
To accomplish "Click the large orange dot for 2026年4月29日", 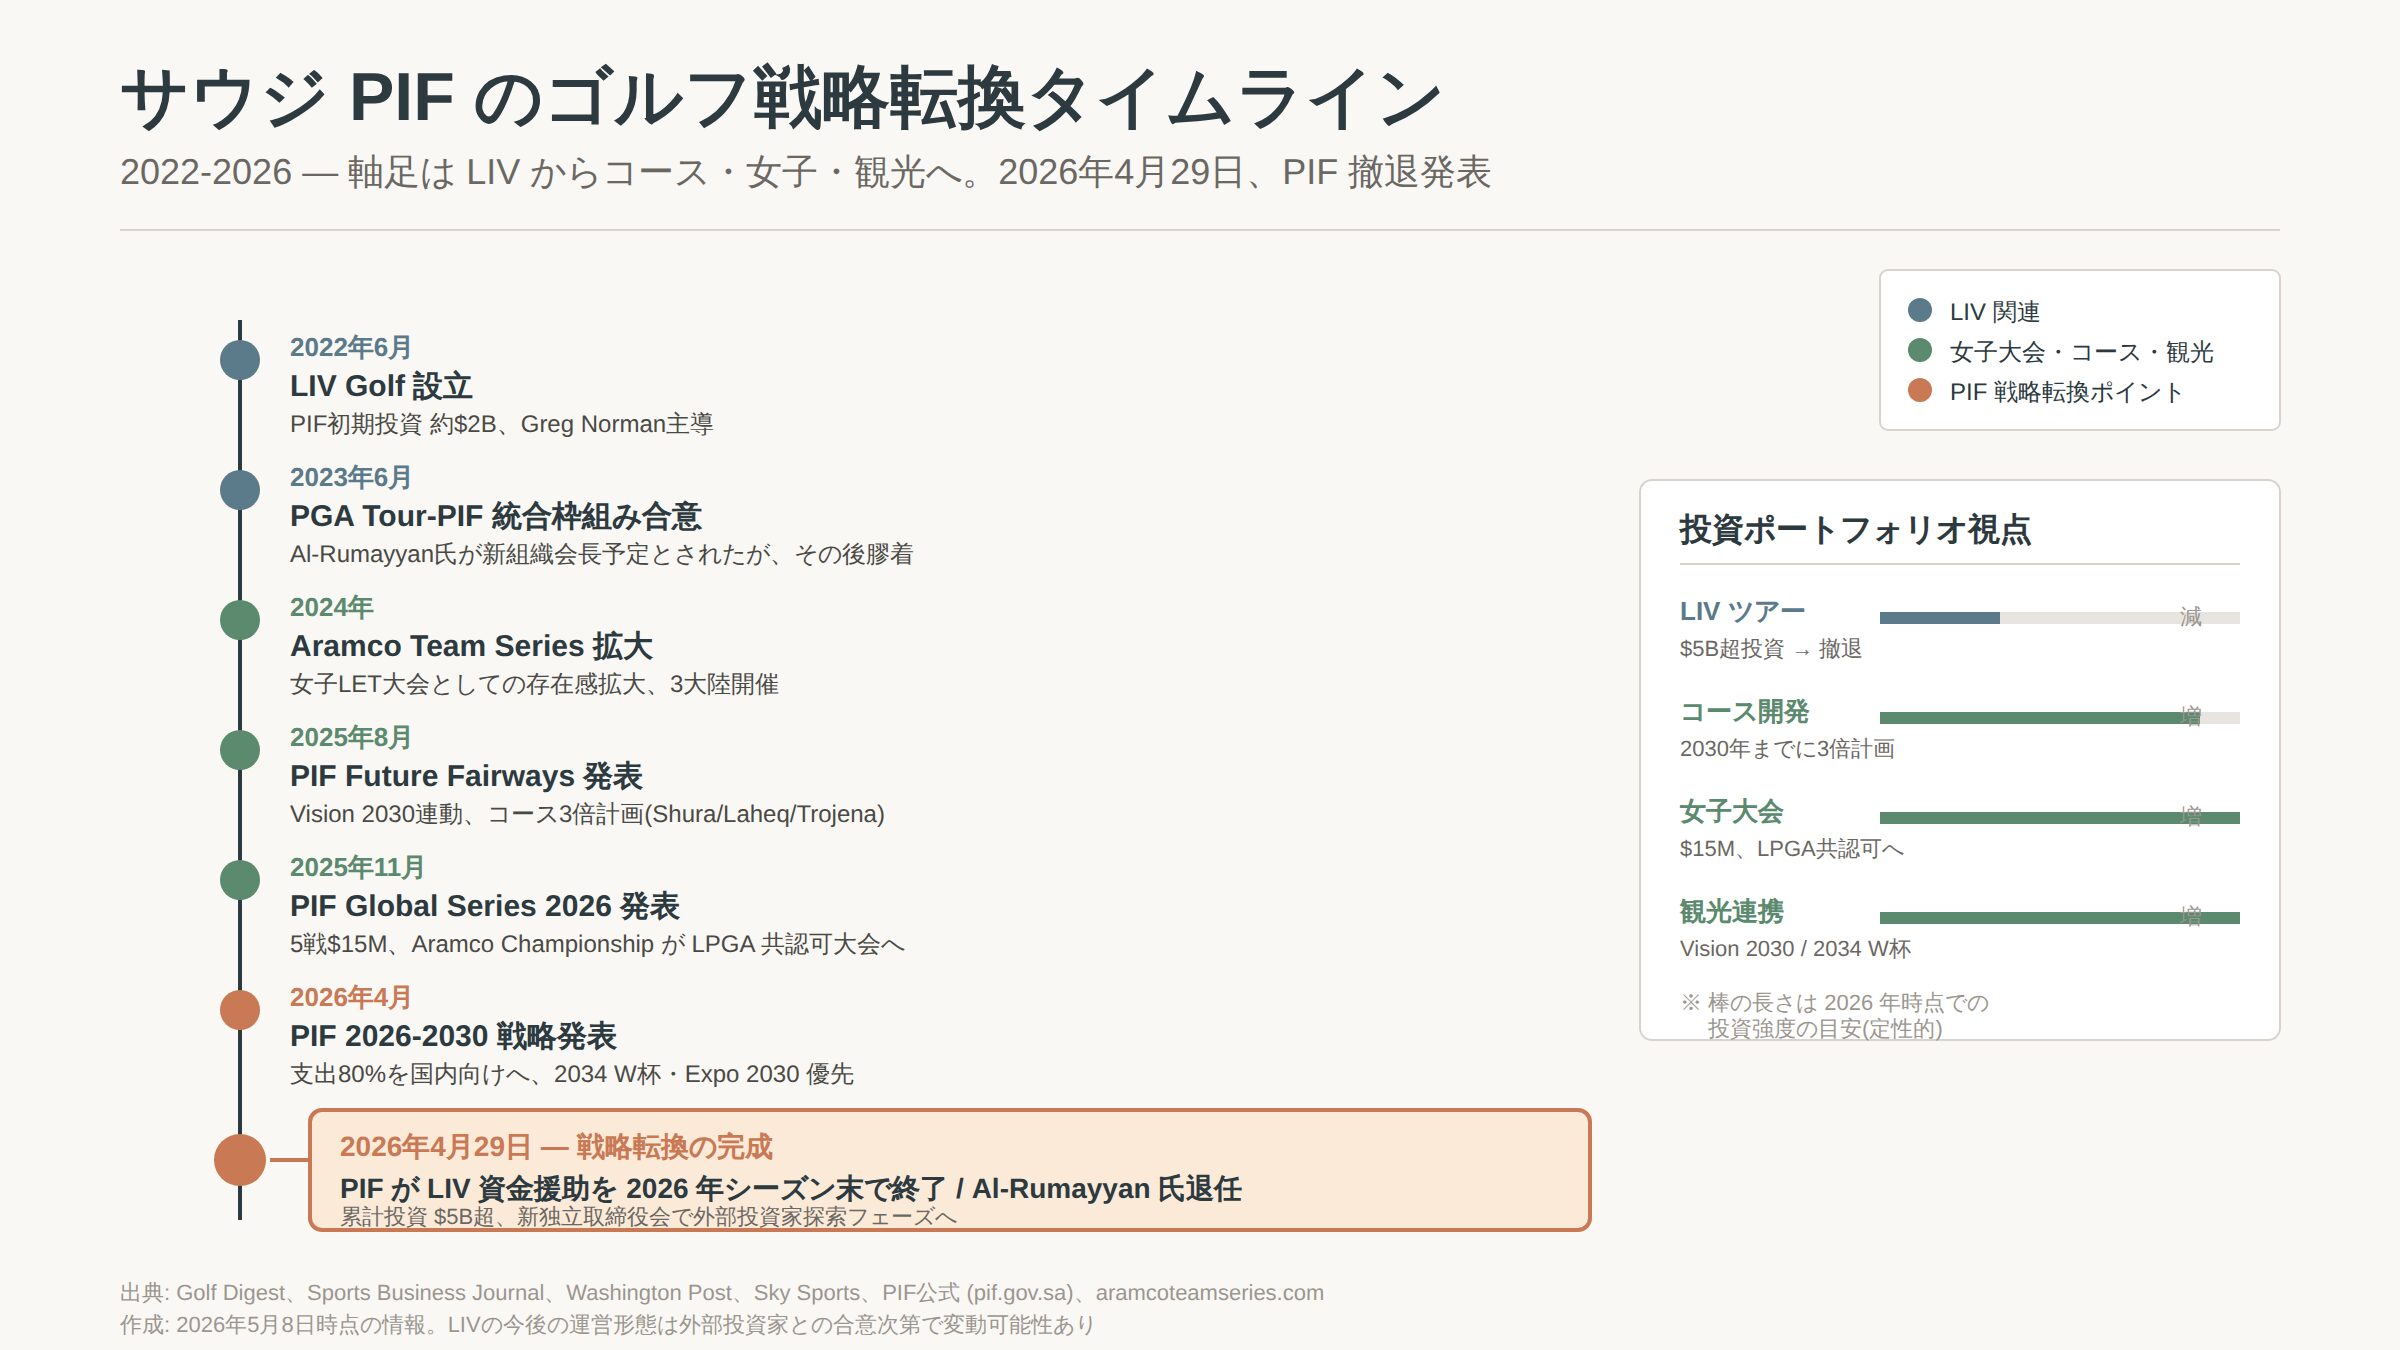I will click(x=240, y=1160).
